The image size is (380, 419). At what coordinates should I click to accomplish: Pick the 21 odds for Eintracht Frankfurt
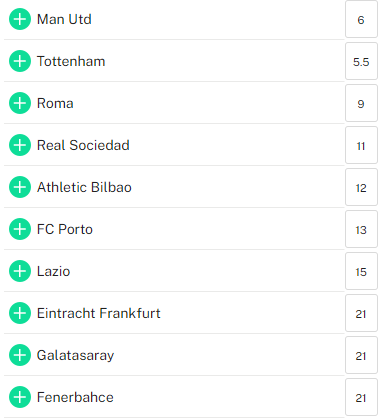tap(361, 313)
